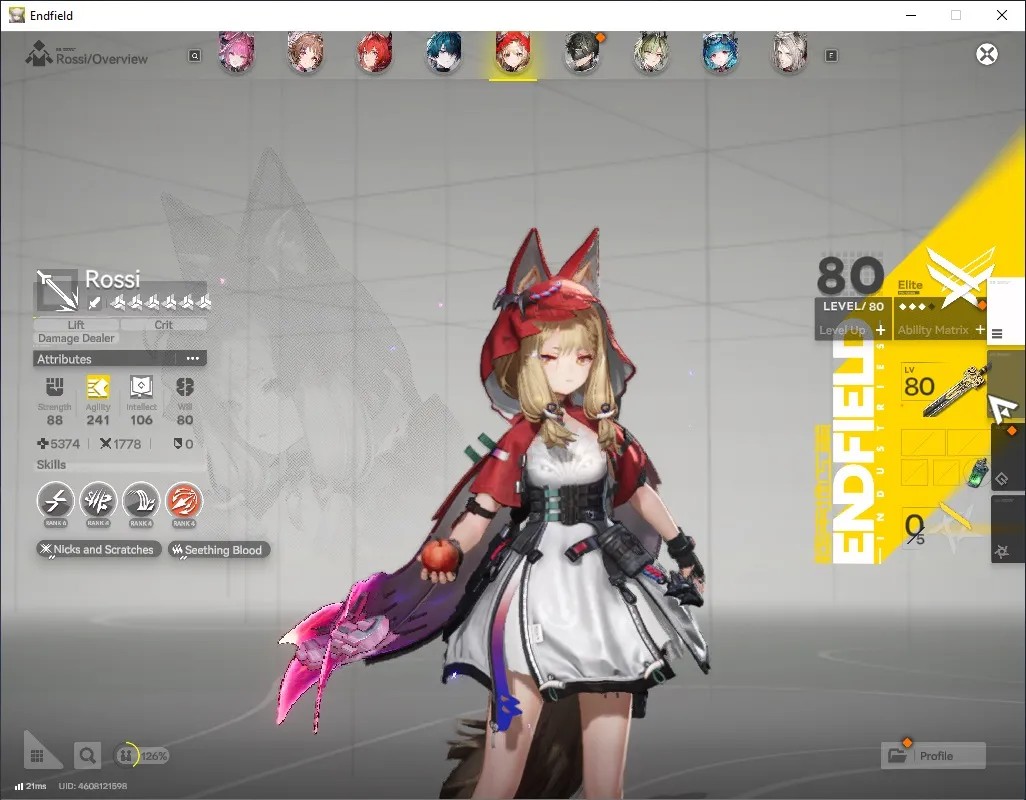Select the masked dark-armored operator portrait

pos(582,52)
